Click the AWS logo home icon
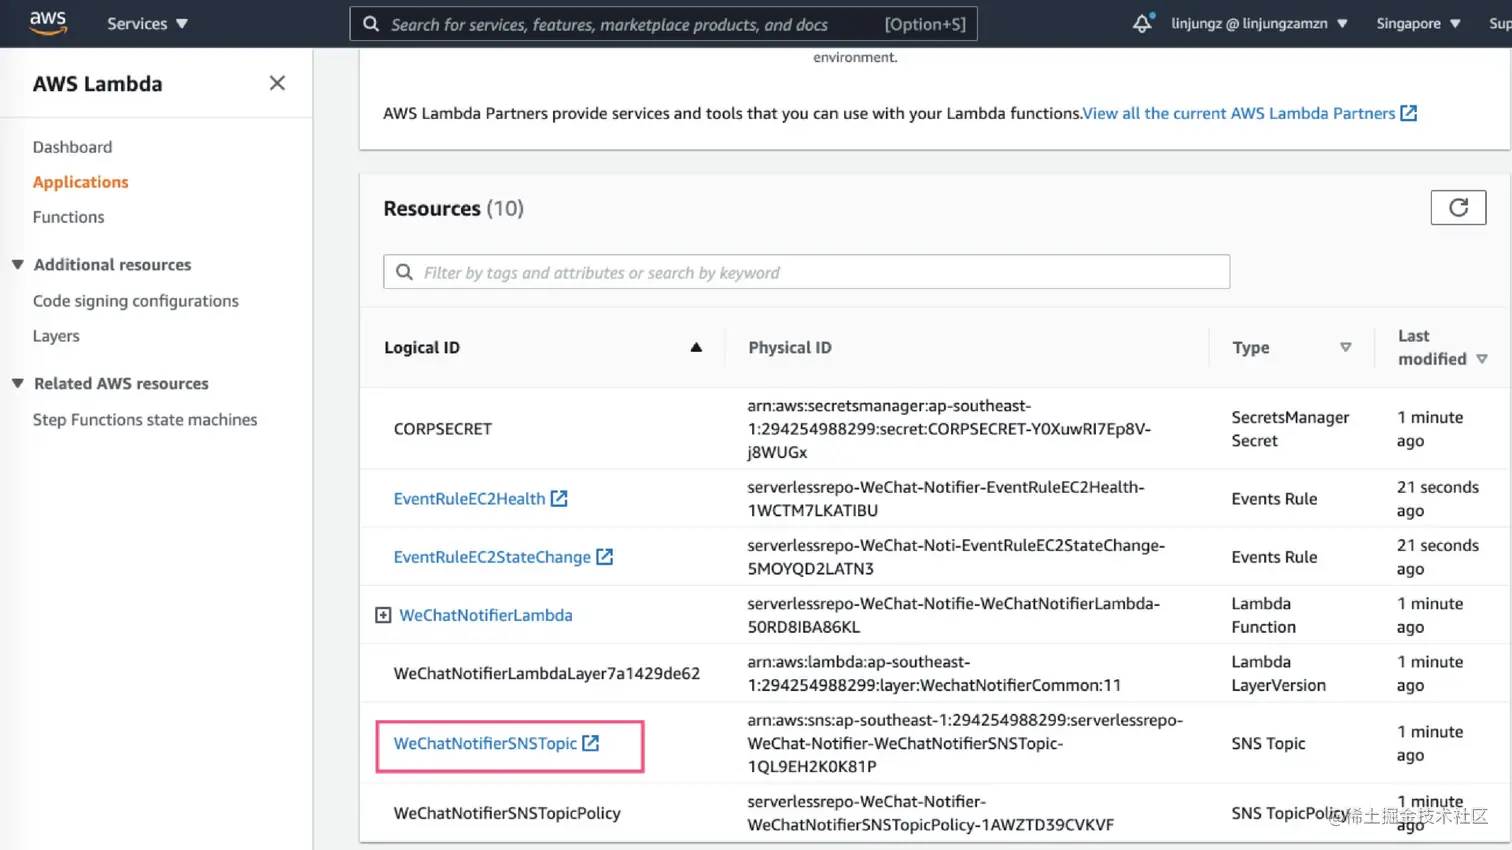 point(48,23)
